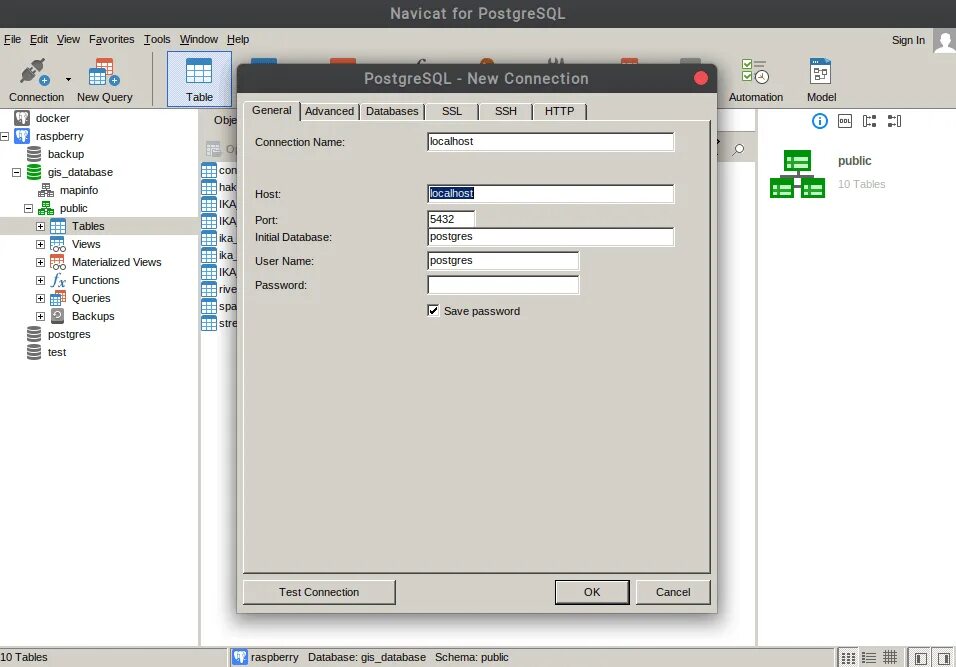Select the docker connection
956x667 pixels.
coord(52,118)
